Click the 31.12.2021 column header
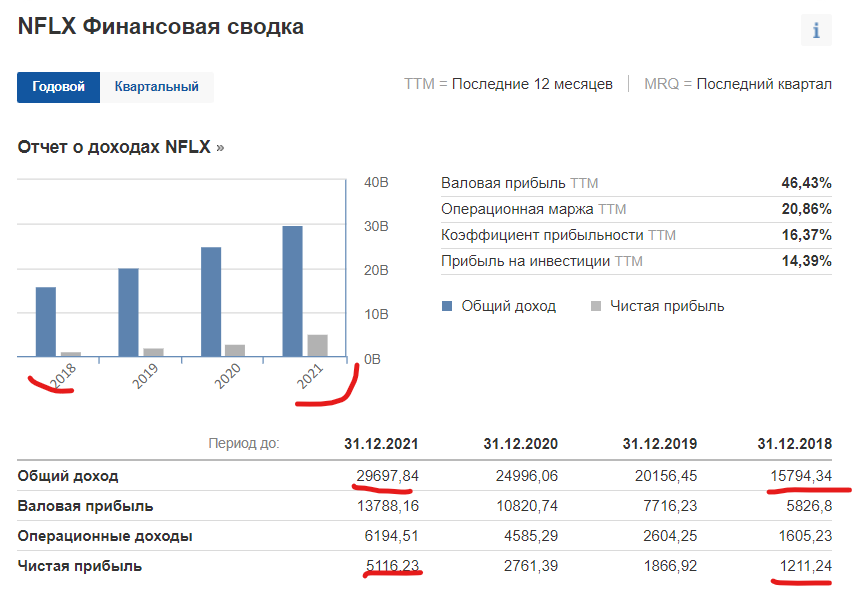This screenshot has width=853, height=597. point(381,444)
